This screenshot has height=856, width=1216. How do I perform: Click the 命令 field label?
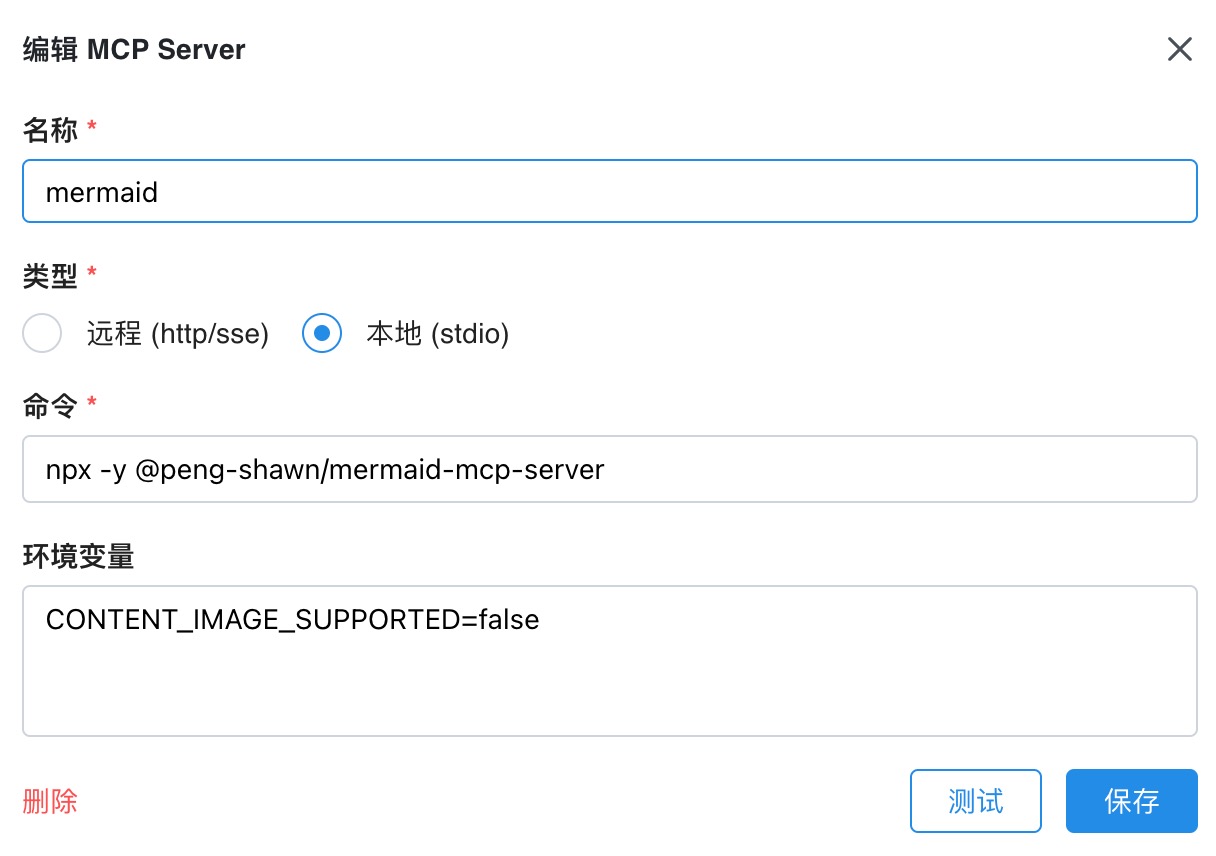(50, 406)
